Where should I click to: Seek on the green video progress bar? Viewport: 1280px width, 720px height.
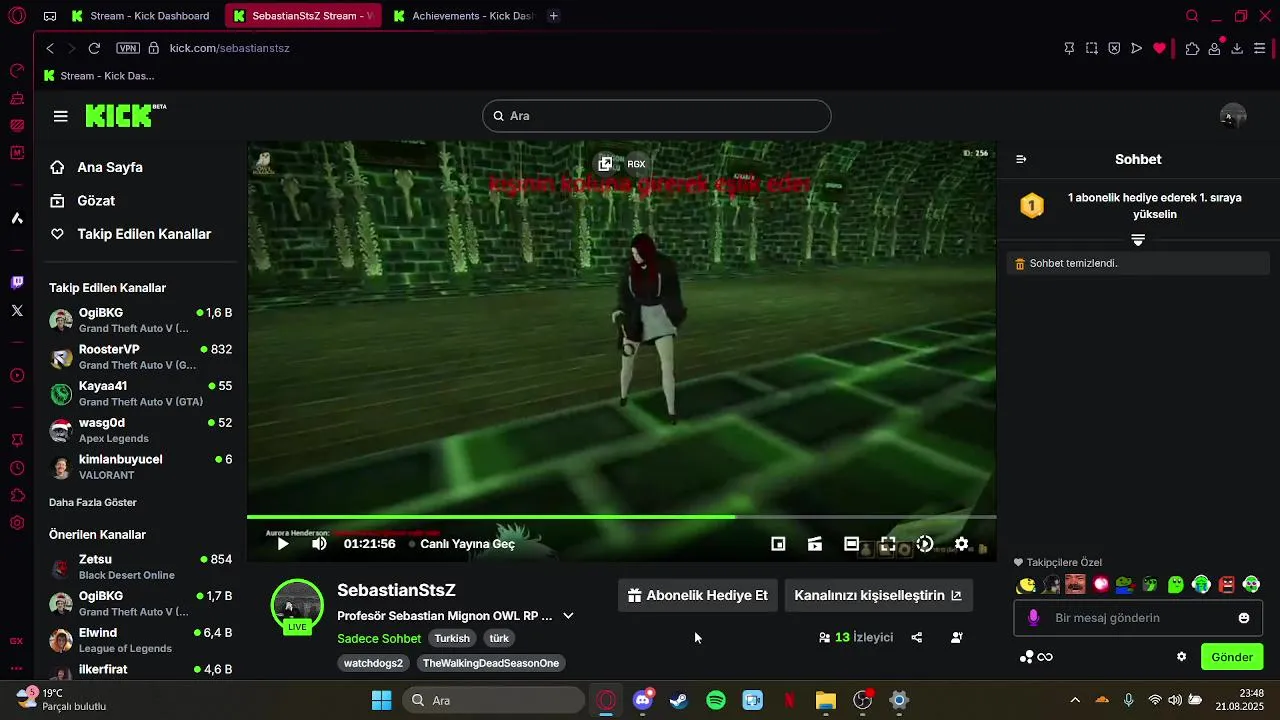[621, 517]
